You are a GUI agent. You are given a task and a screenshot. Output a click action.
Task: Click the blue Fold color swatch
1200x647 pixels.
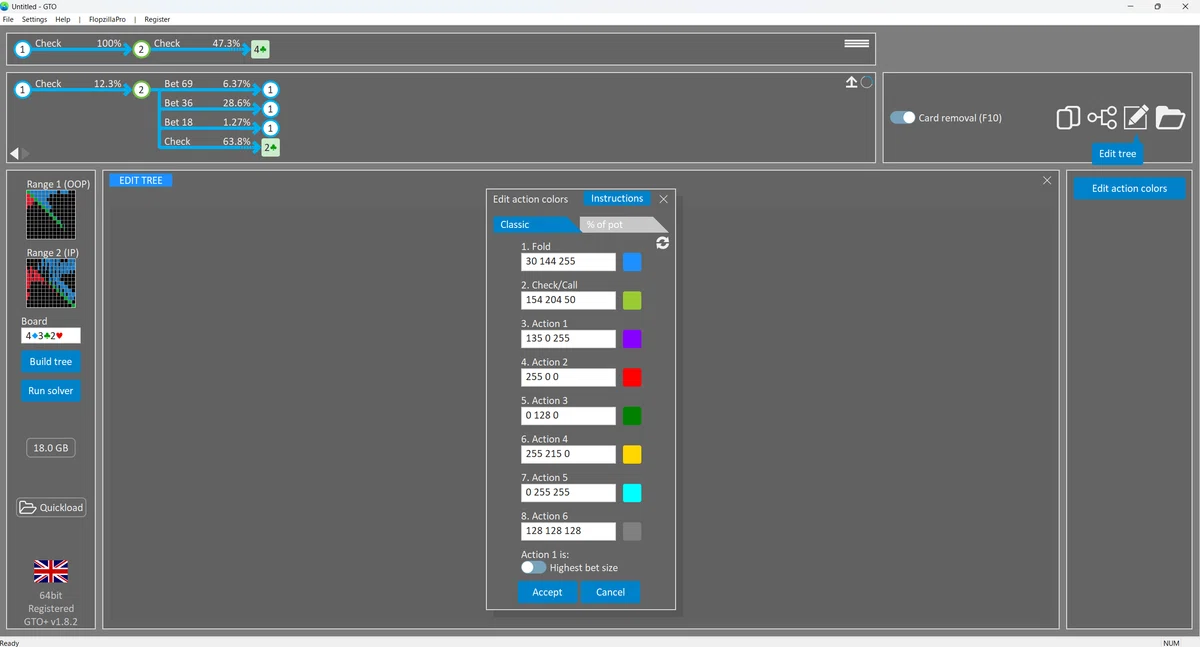(632, 262)
